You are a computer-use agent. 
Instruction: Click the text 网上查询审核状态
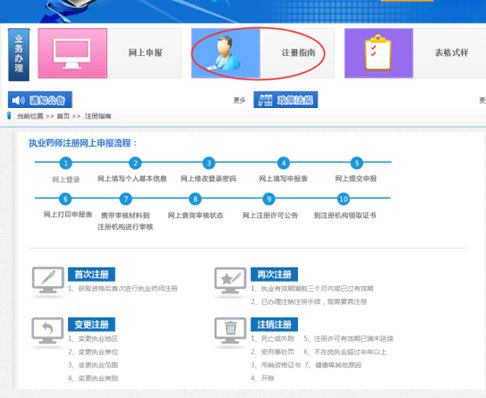click(x=195, y=215)
